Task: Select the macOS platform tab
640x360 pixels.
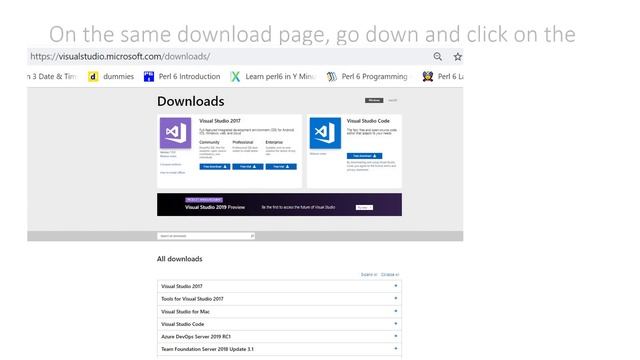Action: pos(392,100)
